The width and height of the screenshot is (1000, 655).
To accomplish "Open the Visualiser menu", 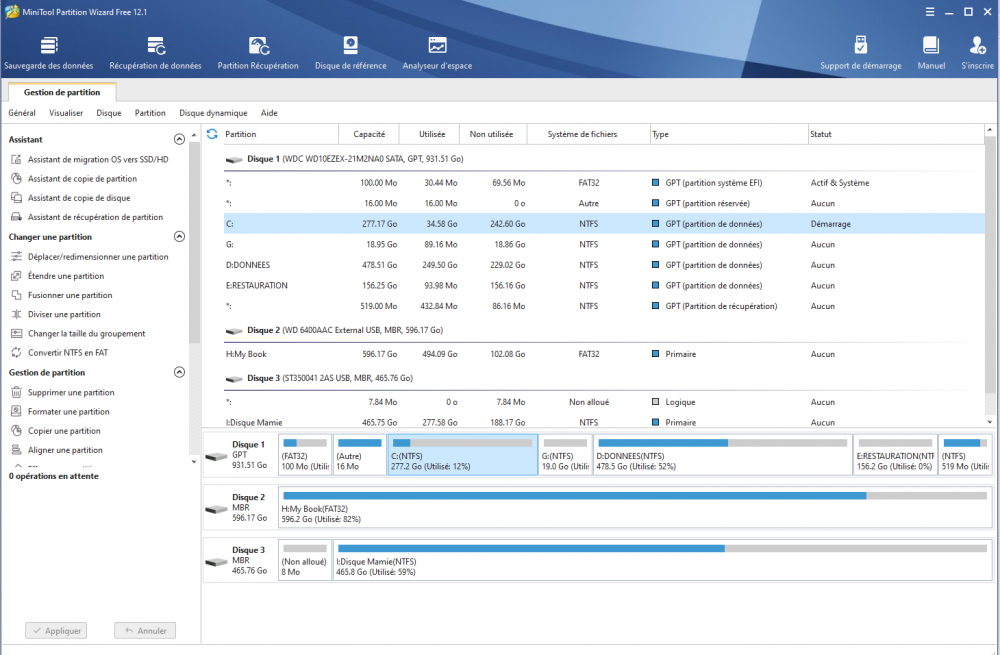I will tap(66, 113).
